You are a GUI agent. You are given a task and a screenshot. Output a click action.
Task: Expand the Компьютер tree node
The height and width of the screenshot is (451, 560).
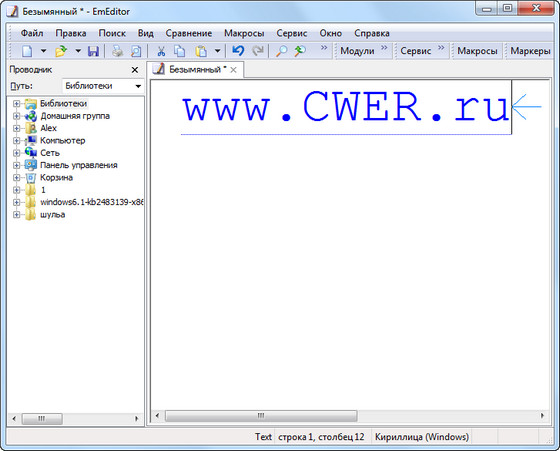pyautogui.click(x=16, y=141)
